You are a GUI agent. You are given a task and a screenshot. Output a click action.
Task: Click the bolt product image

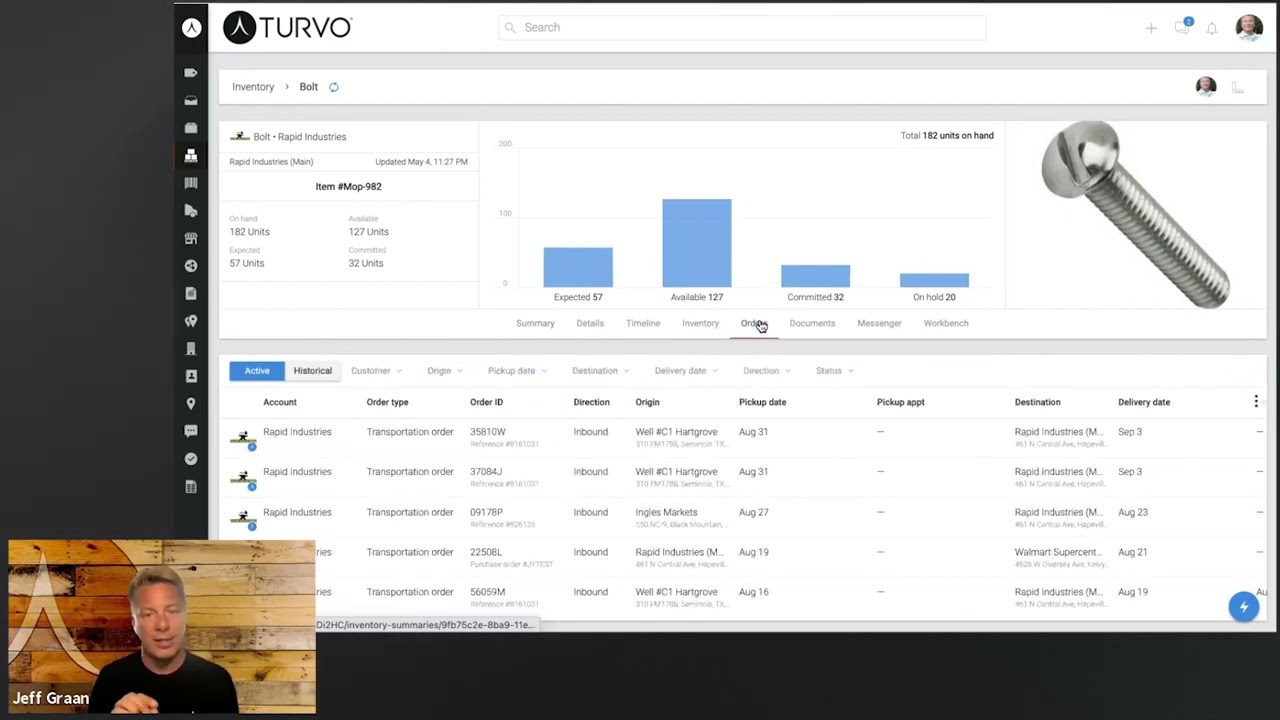(x=1134, y=214)
